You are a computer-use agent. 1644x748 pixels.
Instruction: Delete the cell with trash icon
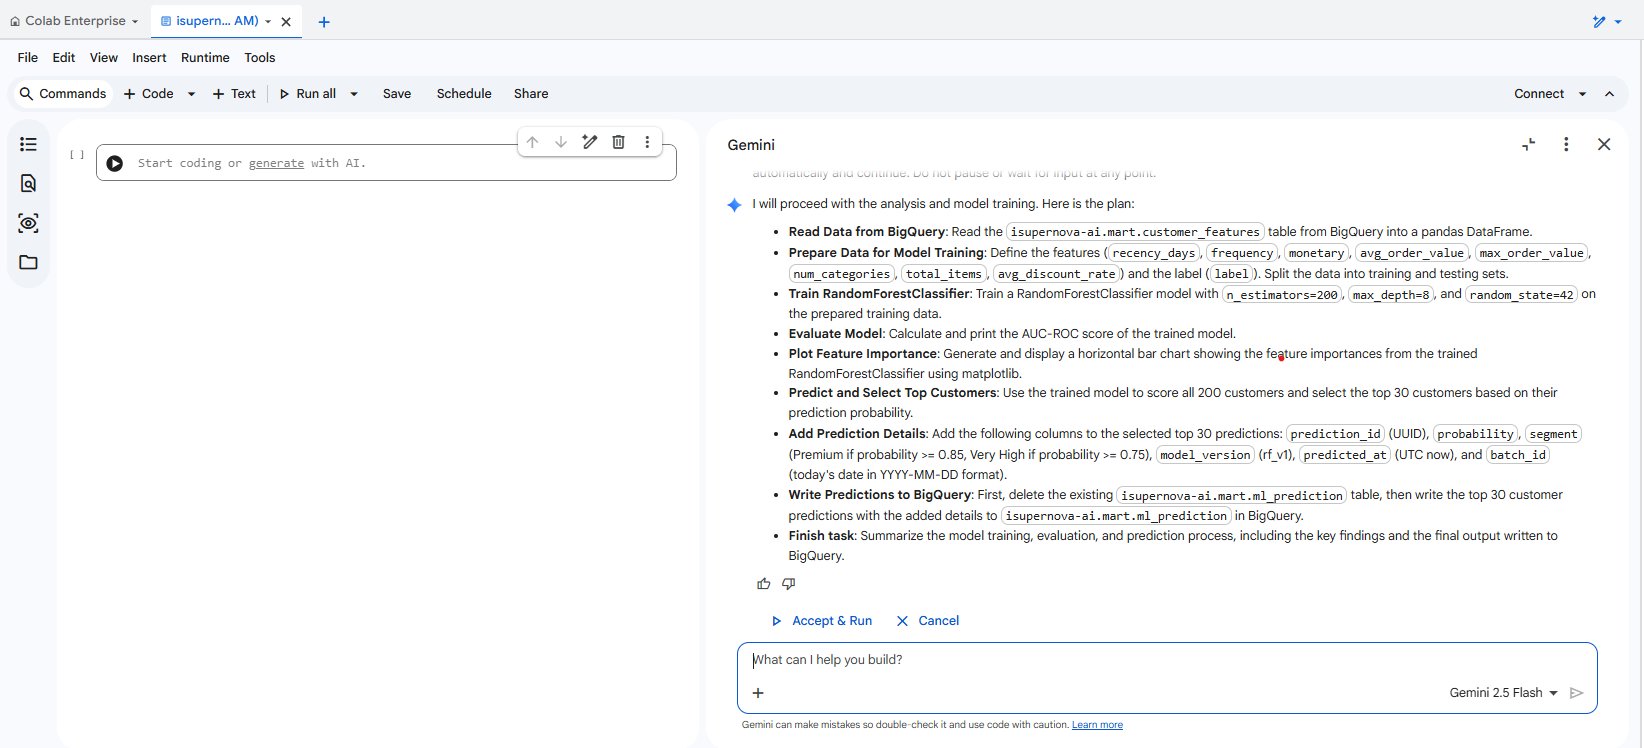point(618,142)
